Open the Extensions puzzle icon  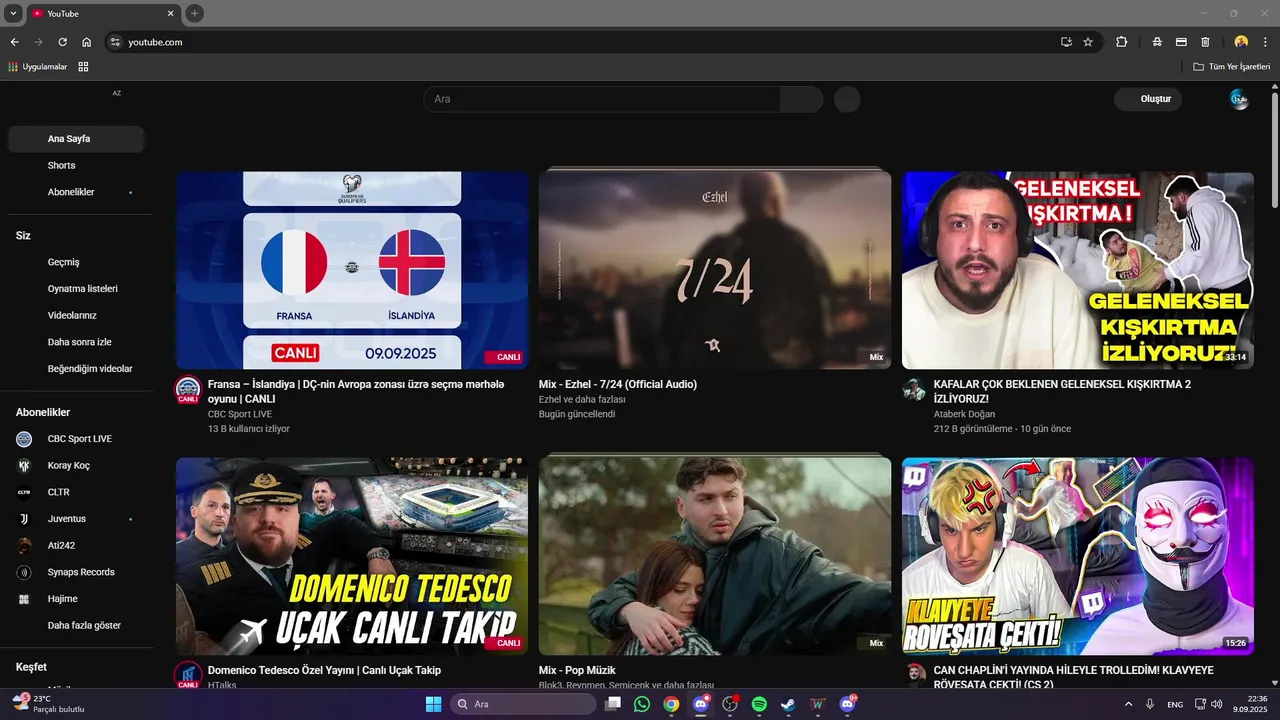click(x=1121, y=42)
